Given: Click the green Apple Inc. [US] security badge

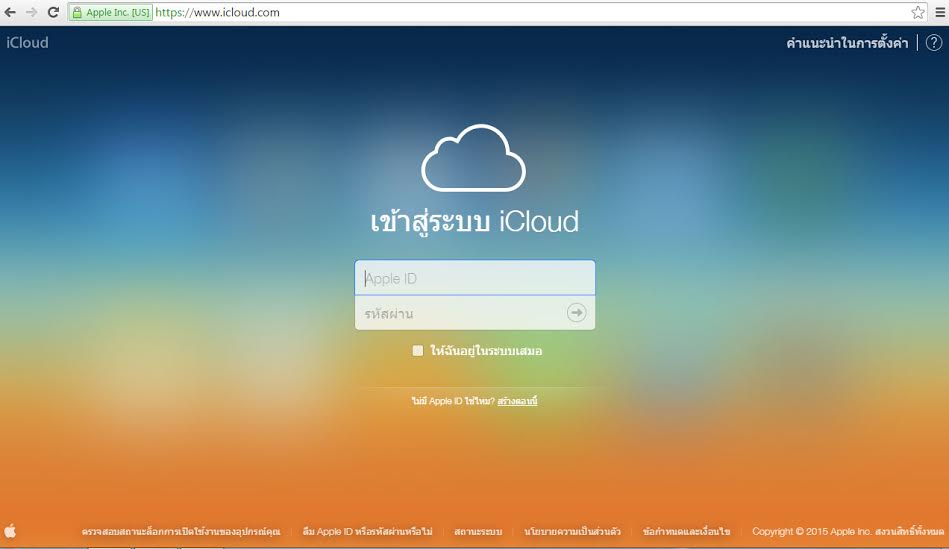Looking at the screenshot, I should point(110,12).
